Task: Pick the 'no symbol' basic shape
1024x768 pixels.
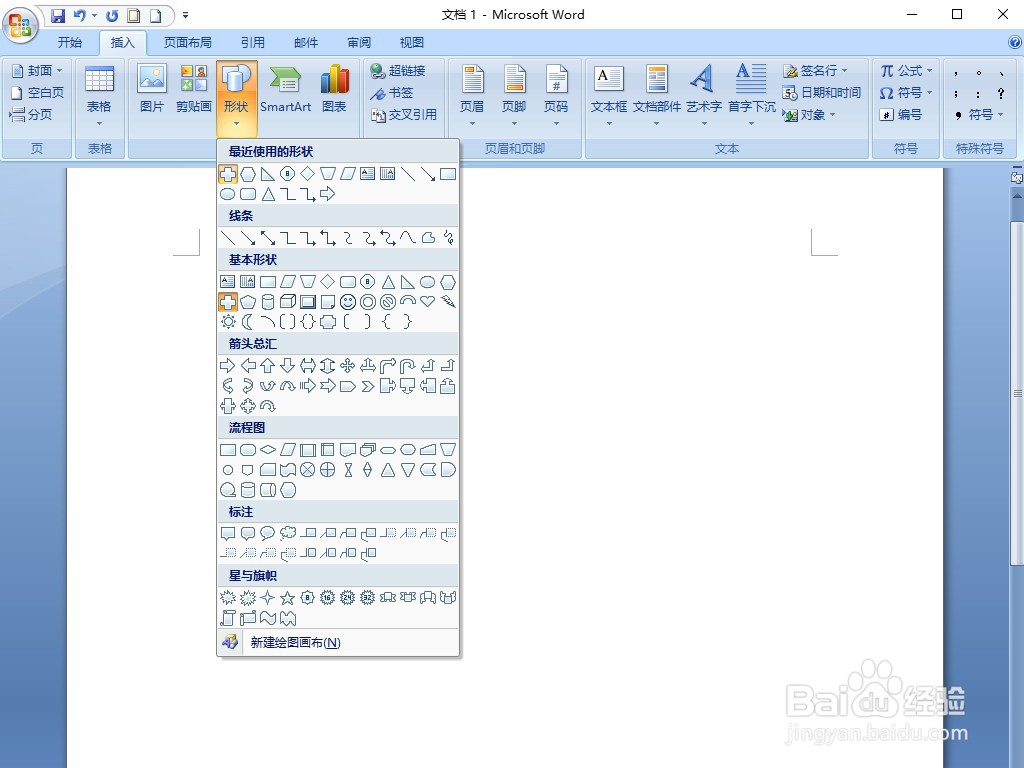Action: 388,302
